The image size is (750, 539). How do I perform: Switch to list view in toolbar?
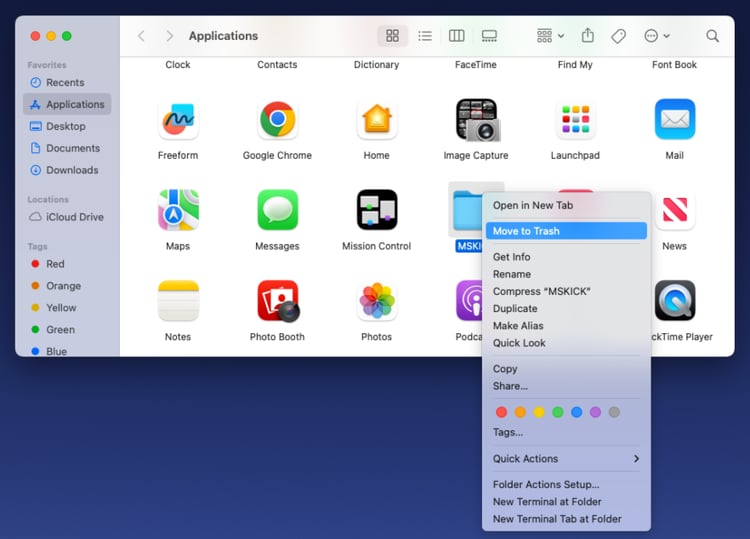pyautogui.click(x=425, y=36)
